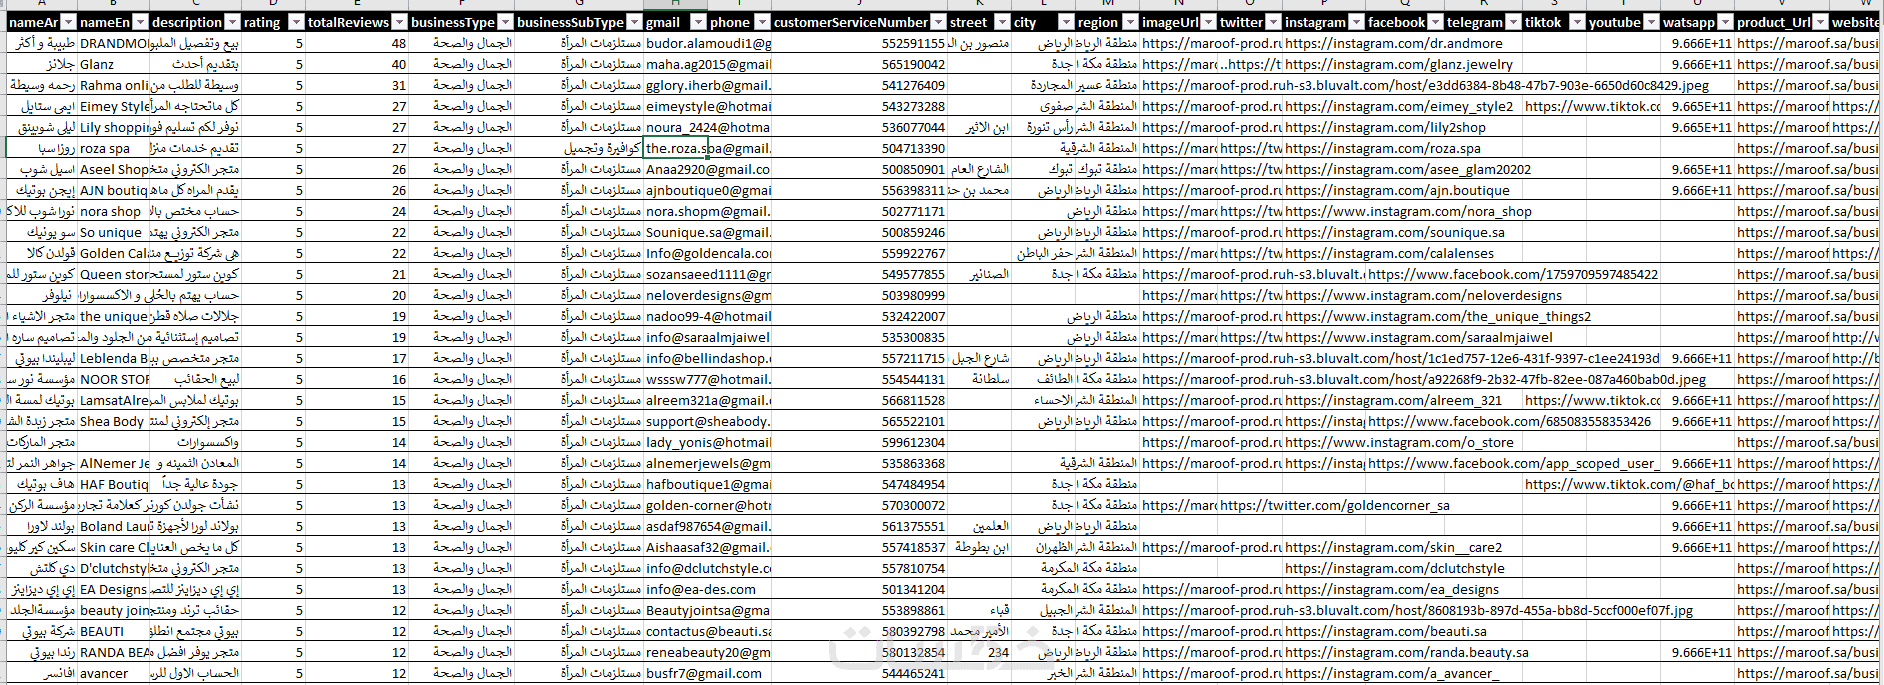This screenshot has height=685, width=1884.
Task: Select the 'NOOR STOF' name cell
Action: pos(113,379)
